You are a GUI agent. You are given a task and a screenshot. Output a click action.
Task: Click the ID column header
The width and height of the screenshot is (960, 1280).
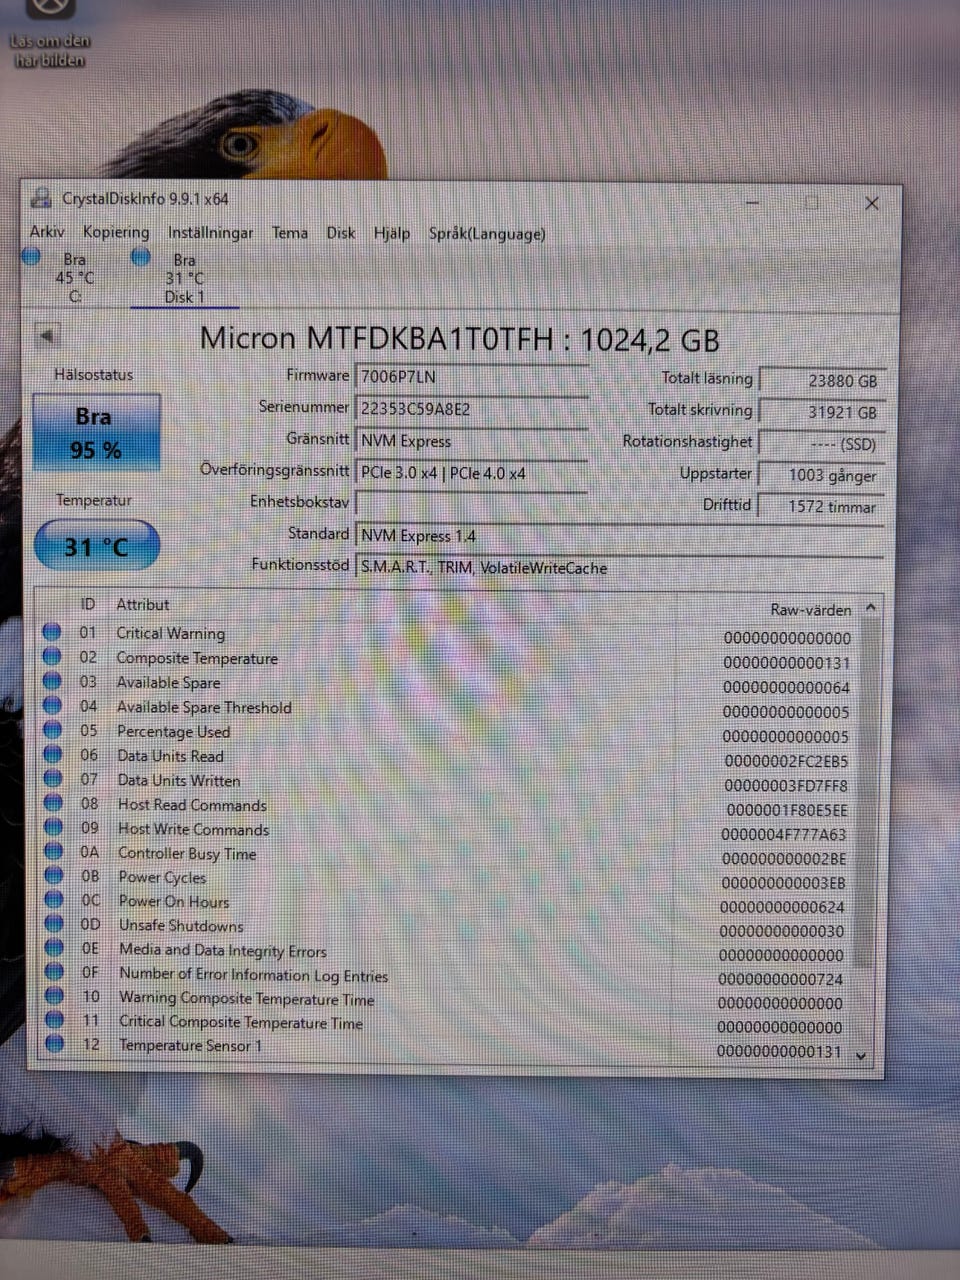pos(88,604)
